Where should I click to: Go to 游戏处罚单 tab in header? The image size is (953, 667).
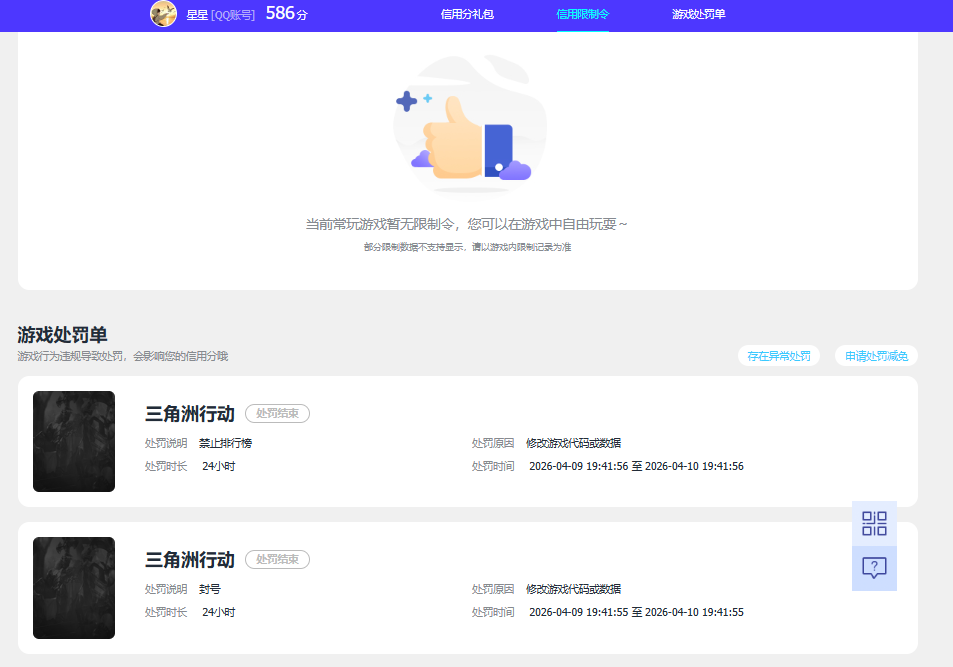[x=698, y=14]
